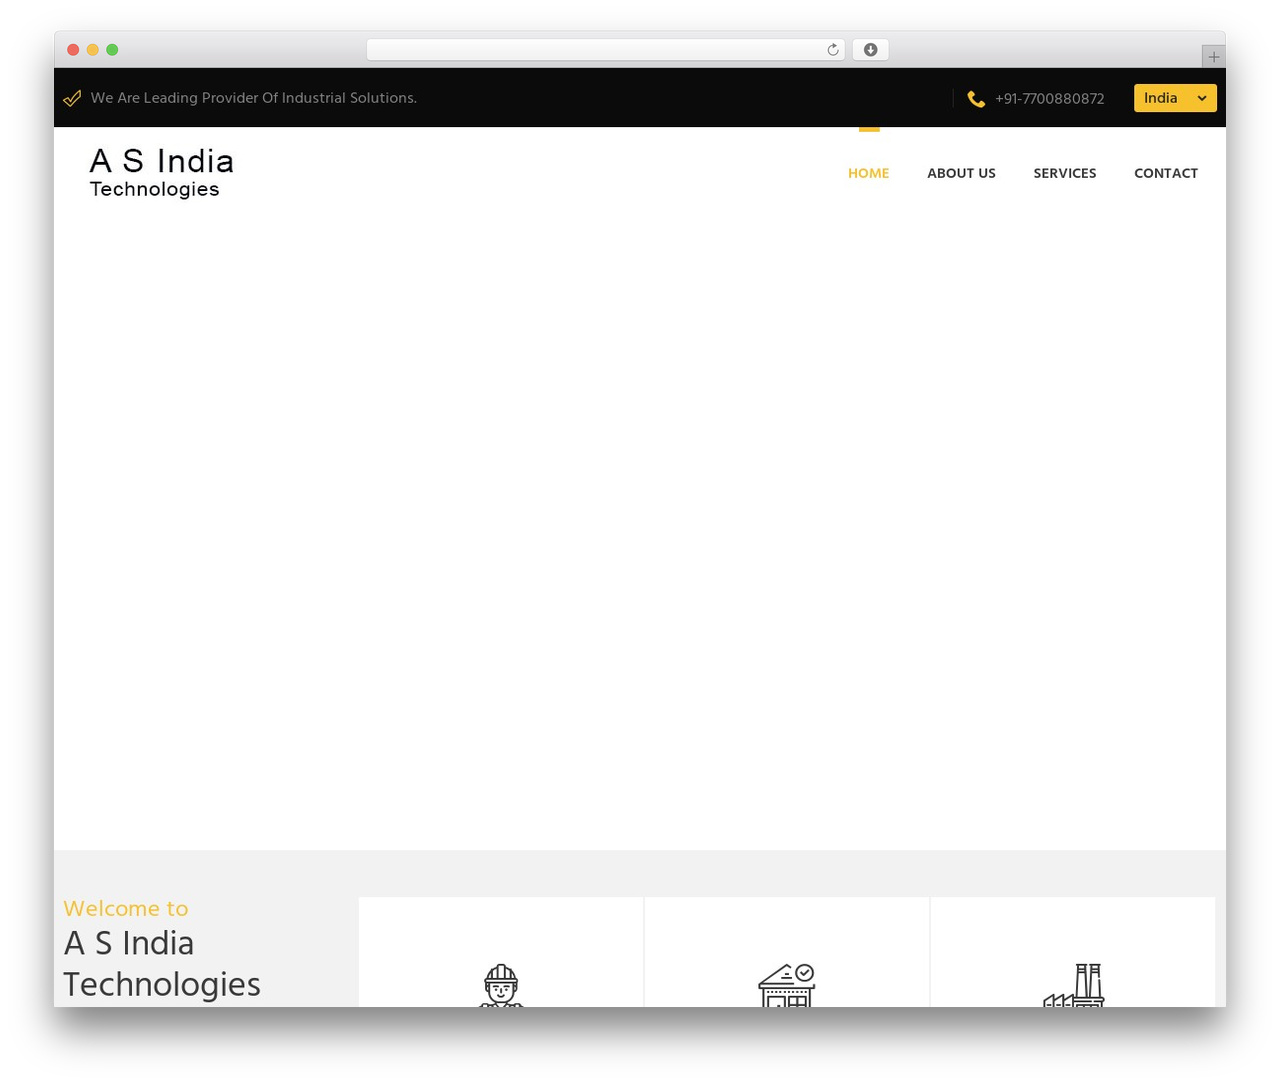
Task: Click the 'Welcome to' heading text
Action: tap(126, 908)
